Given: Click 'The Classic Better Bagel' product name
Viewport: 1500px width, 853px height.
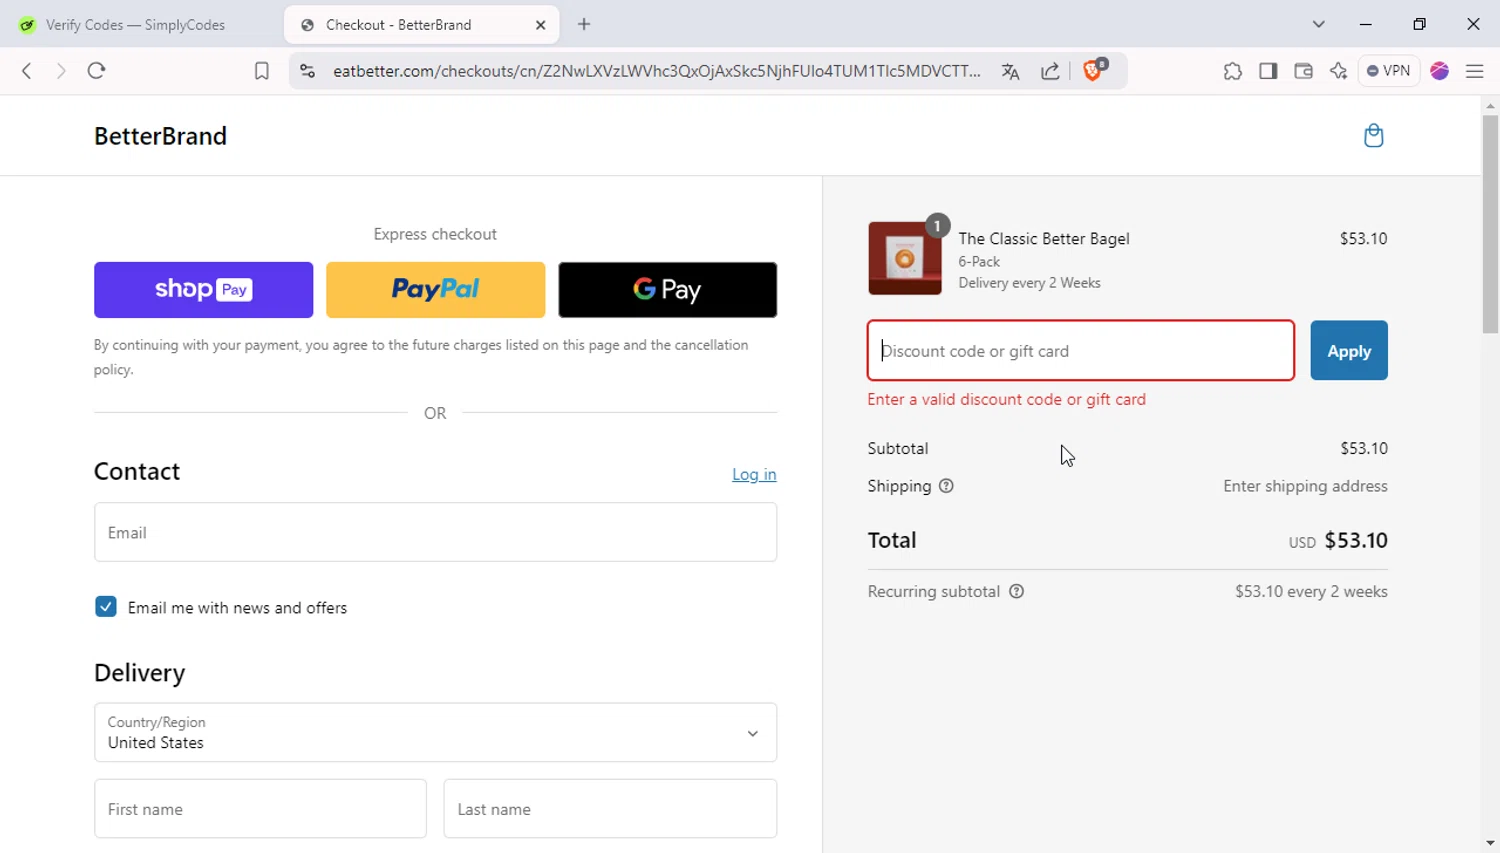Looking at the screenshot, I should point(1044,238).
